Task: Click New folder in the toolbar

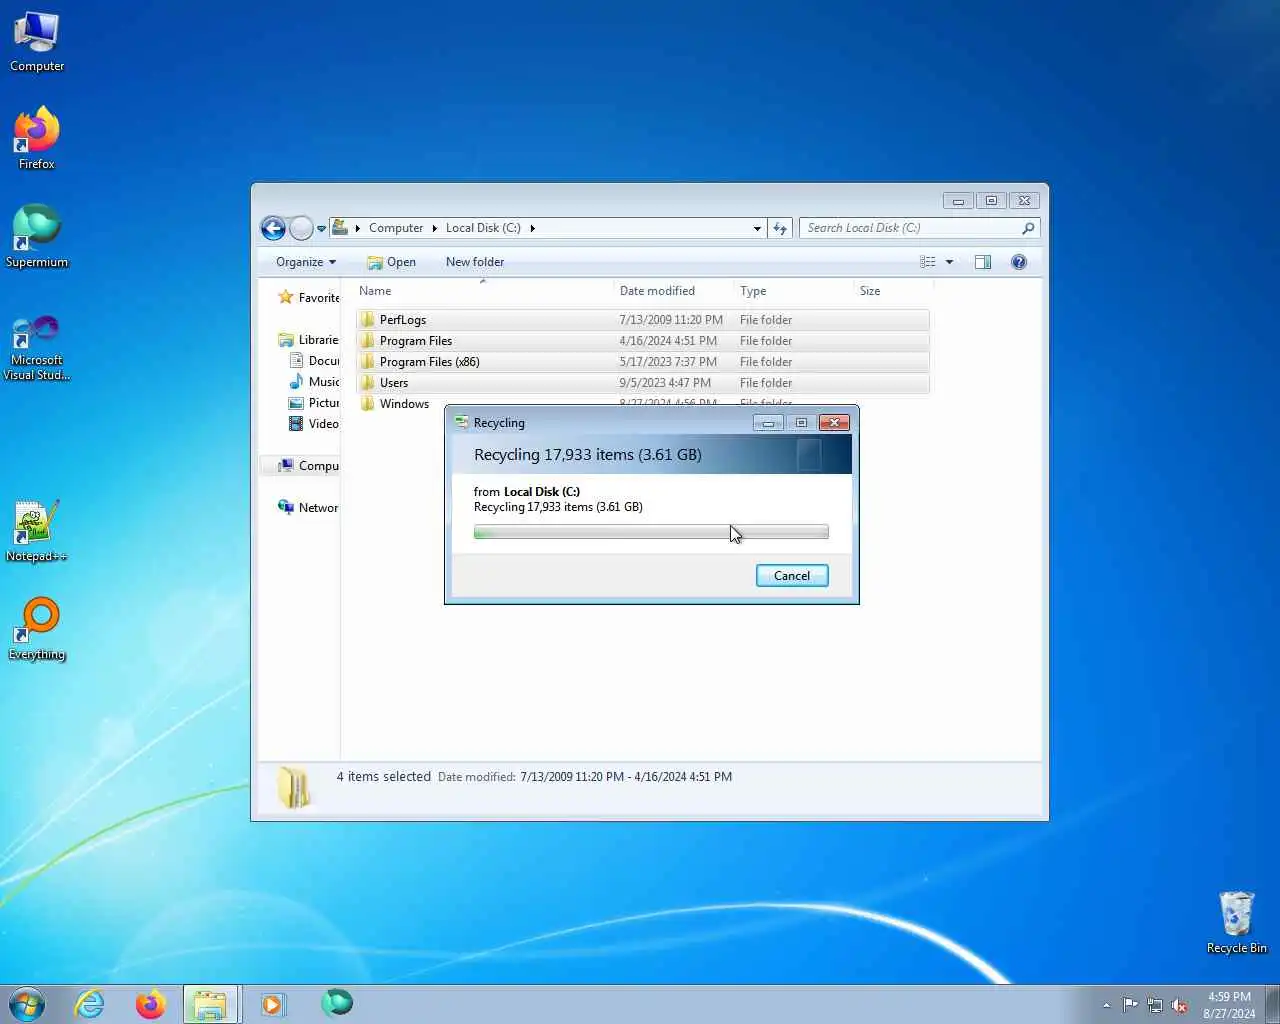Action: click(475, 262)
